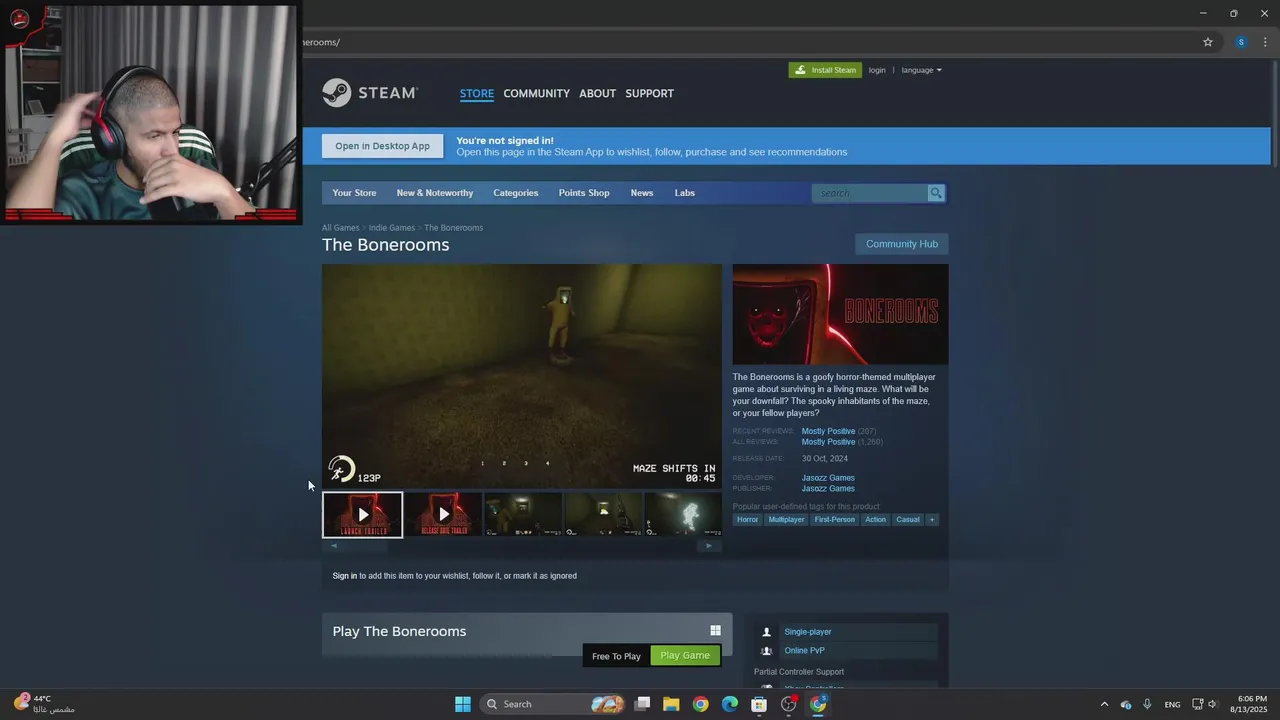Open Windows Start menu
Screen dimensions: 1280x720
tap(463, 704)
